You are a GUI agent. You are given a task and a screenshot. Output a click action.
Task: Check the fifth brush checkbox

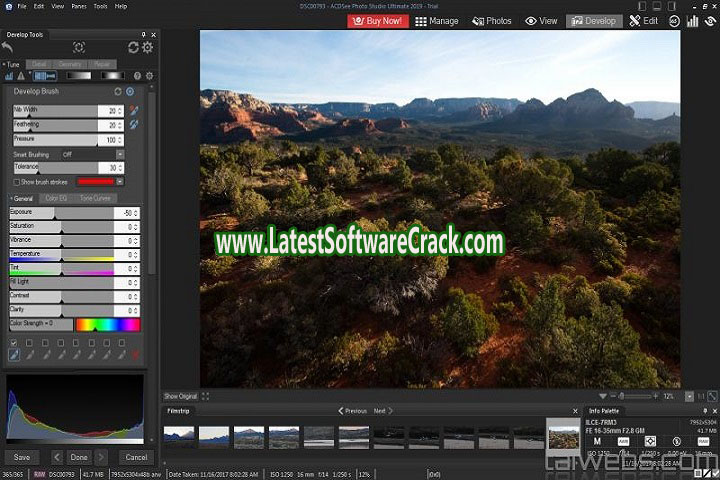click(x=75, y=343)
